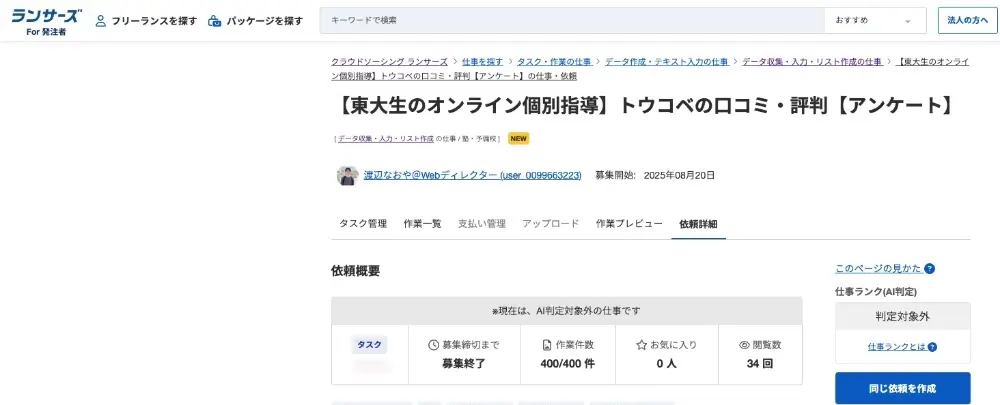Image resolution: width=1000 pixels, height=405 pixels.
Task: Click the help icon next to このページの見かた
Action: [x=930, y=269]
